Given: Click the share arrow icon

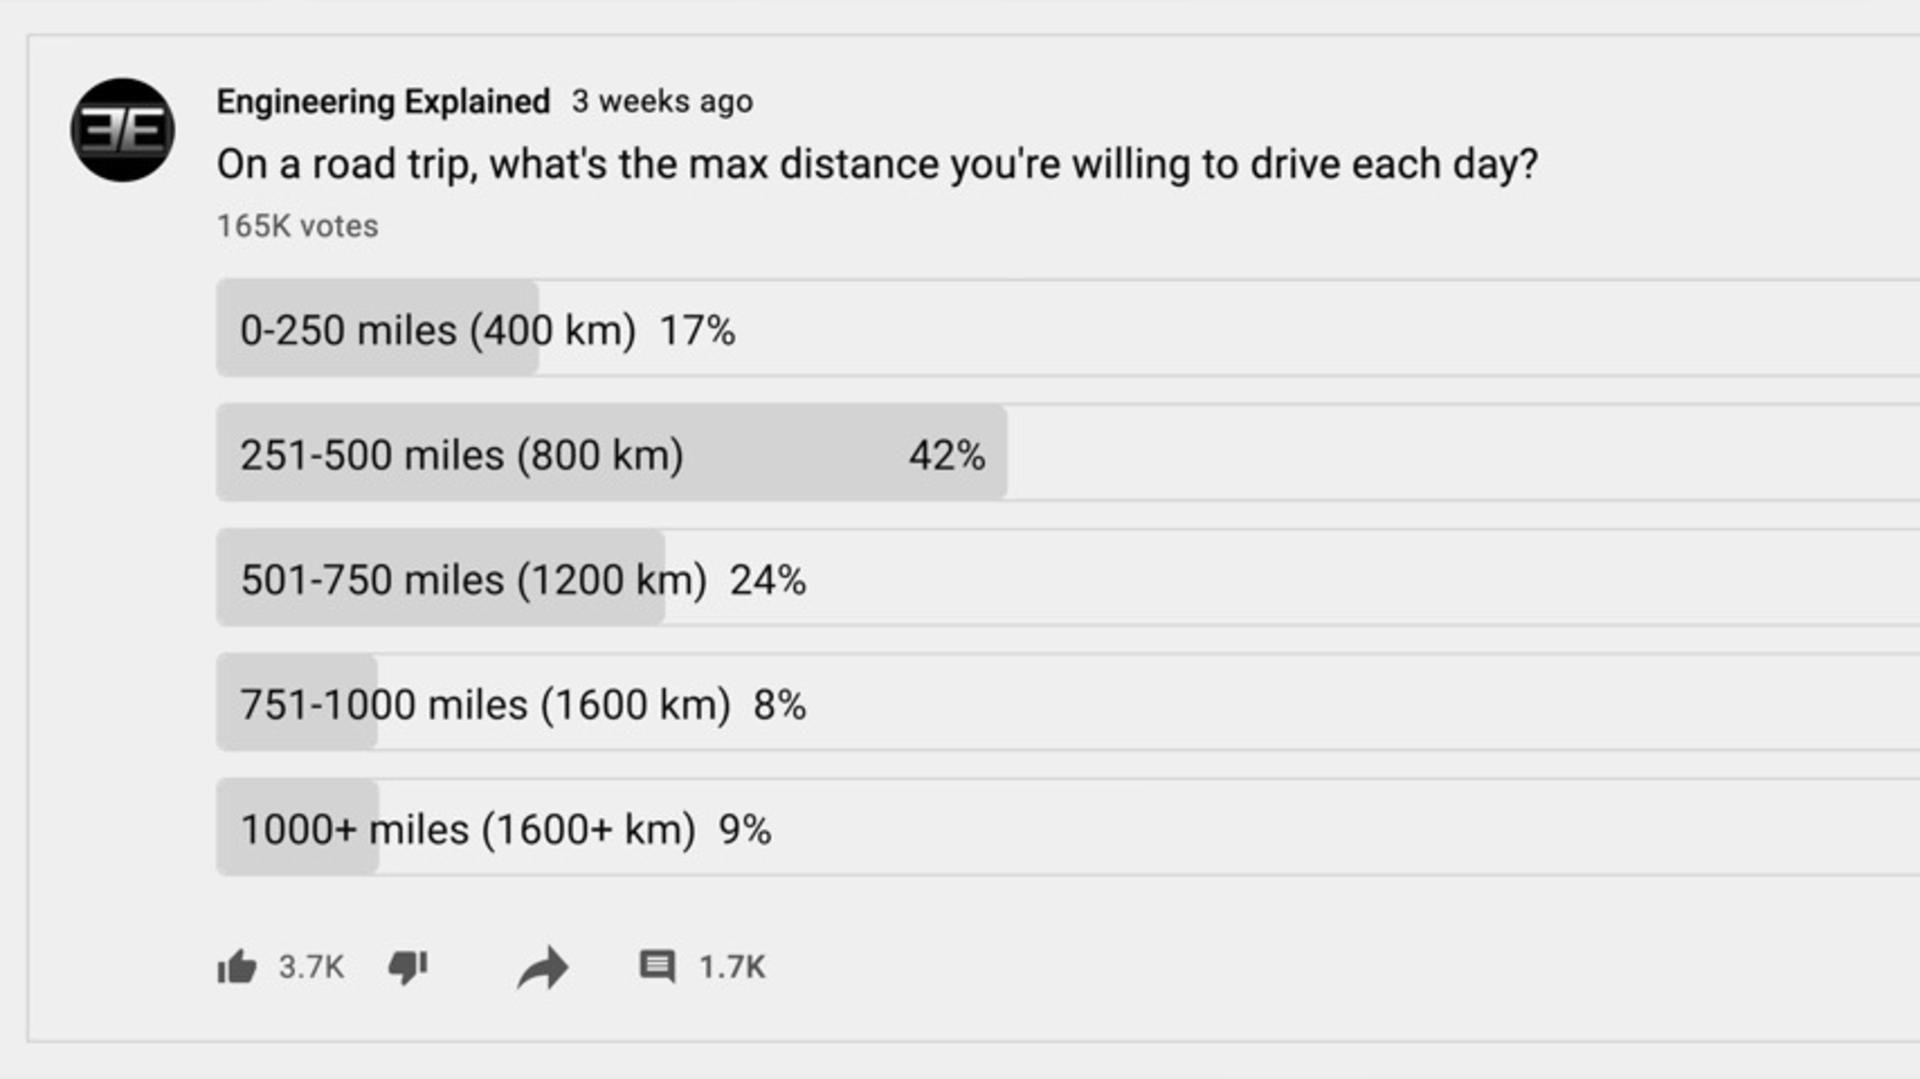Looking at the screenshot, I should pos(543,968).
